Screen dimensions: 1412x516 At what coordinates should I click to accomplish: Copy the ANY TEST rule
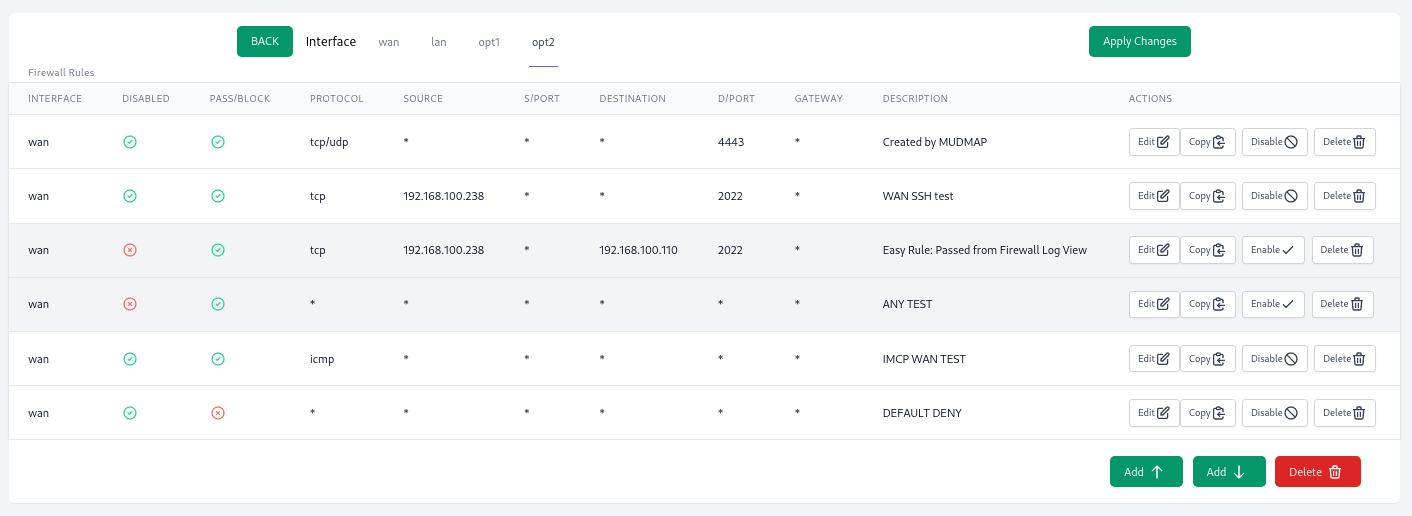click(x=1208, y=304)
